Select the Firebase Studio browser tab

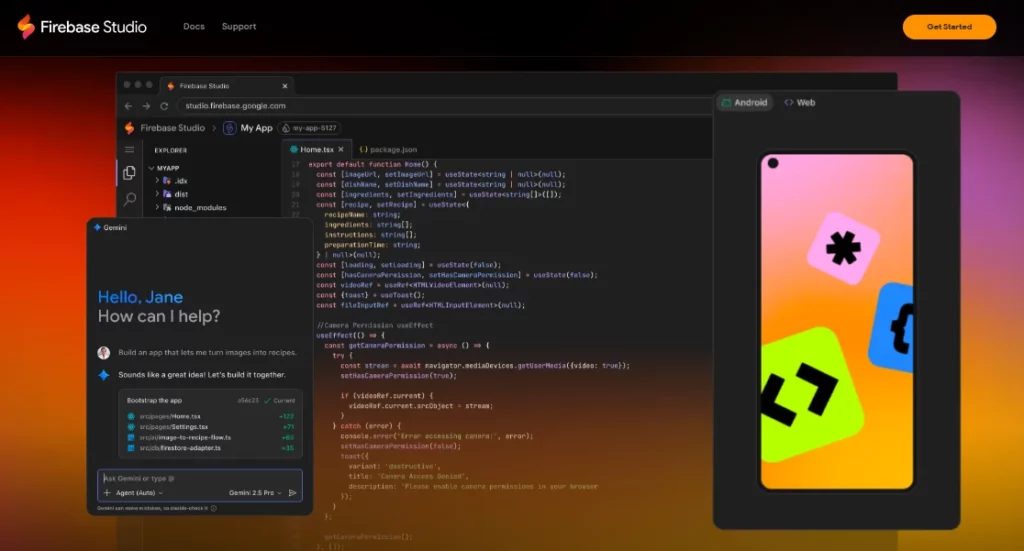226,86
